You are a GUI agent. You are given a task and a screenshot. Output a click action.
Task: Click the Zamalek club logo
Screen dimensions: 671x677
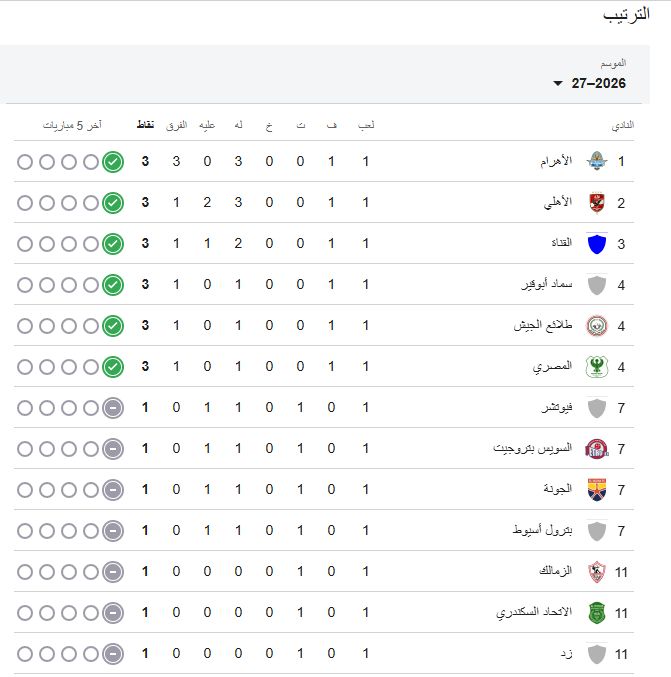click(x=597, y=572)
